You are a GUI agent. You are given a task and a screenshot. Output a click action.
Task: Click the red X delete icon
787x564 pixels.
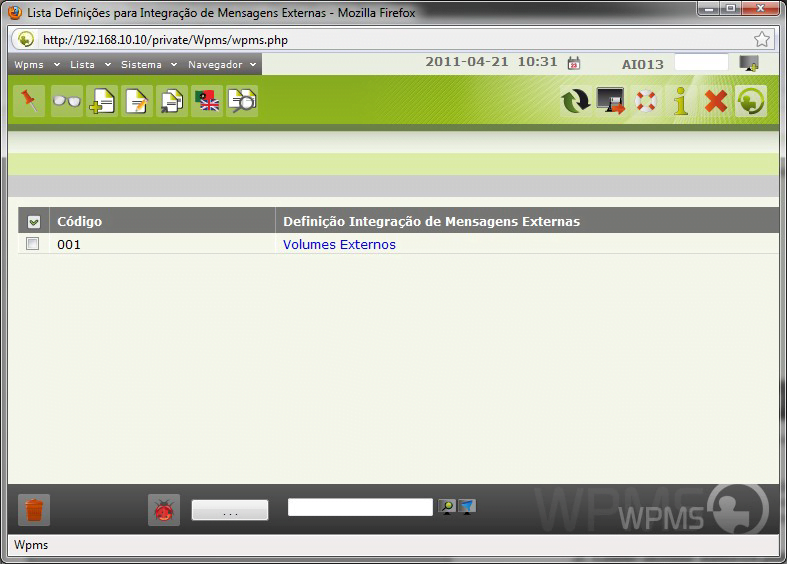[x=716, y=101]
